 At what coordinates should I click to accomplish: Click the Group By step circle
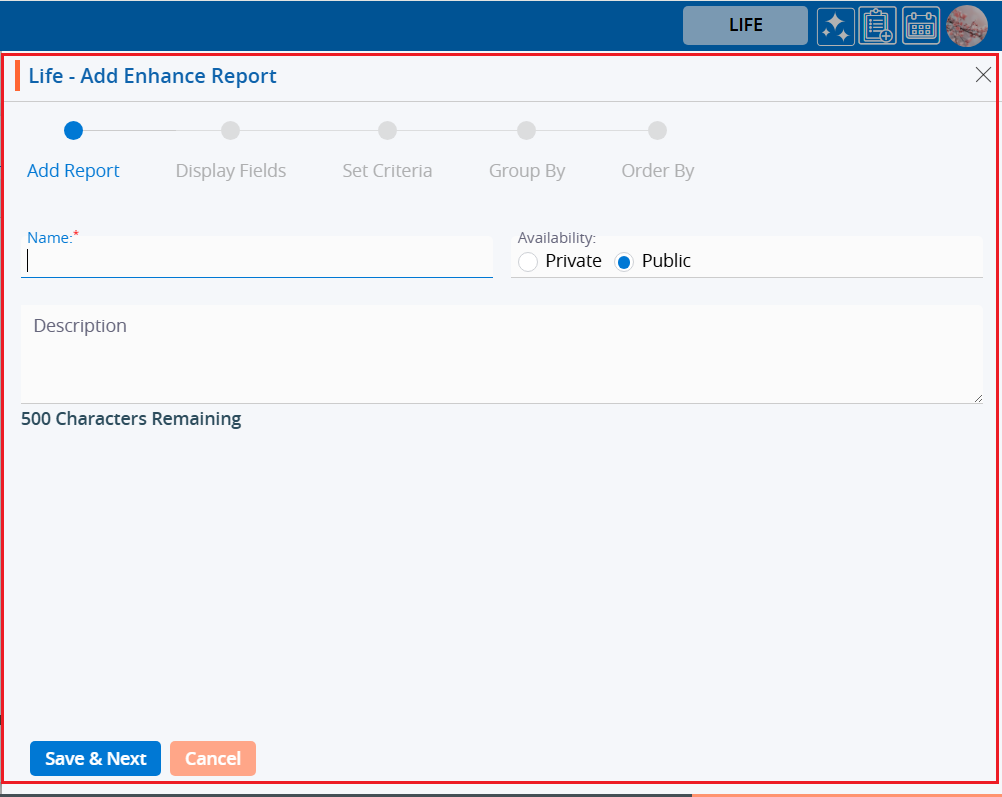[x=526, y=130]
